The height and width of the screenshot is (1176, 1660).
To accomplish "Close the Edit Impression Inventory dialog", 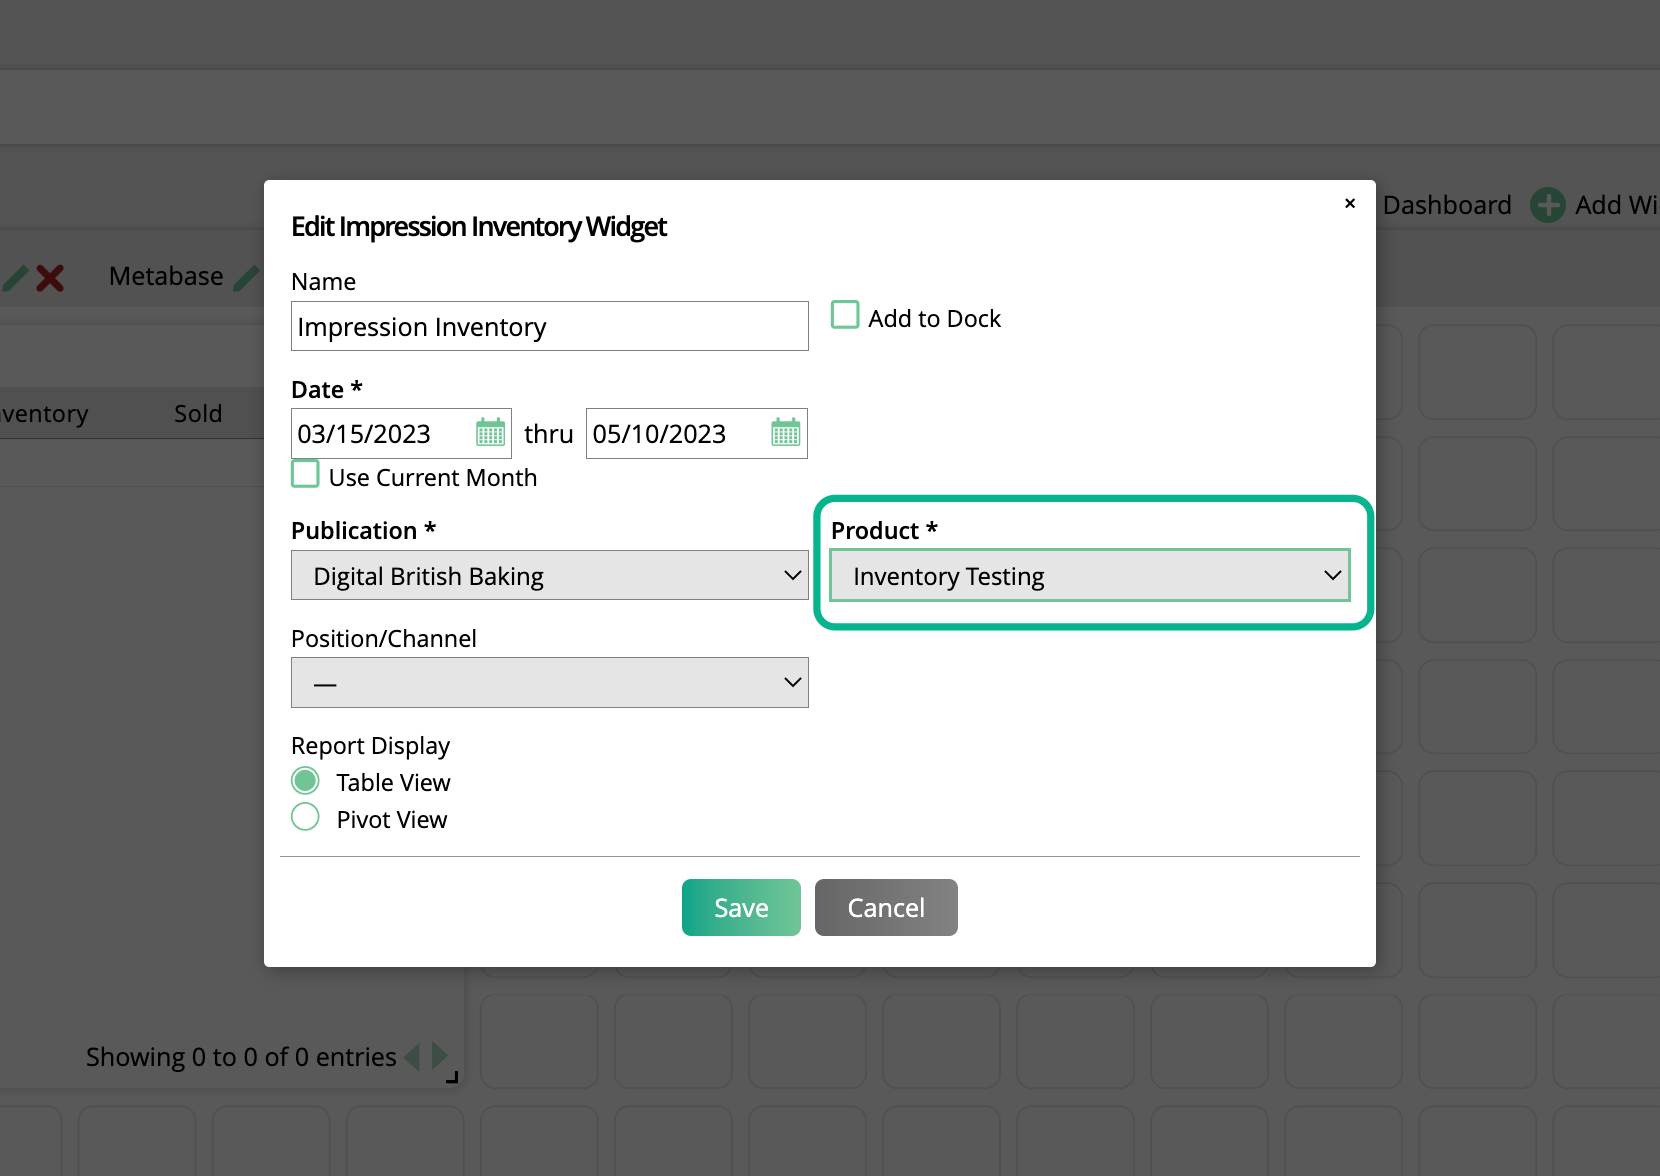I will (x=1350, y=203).
